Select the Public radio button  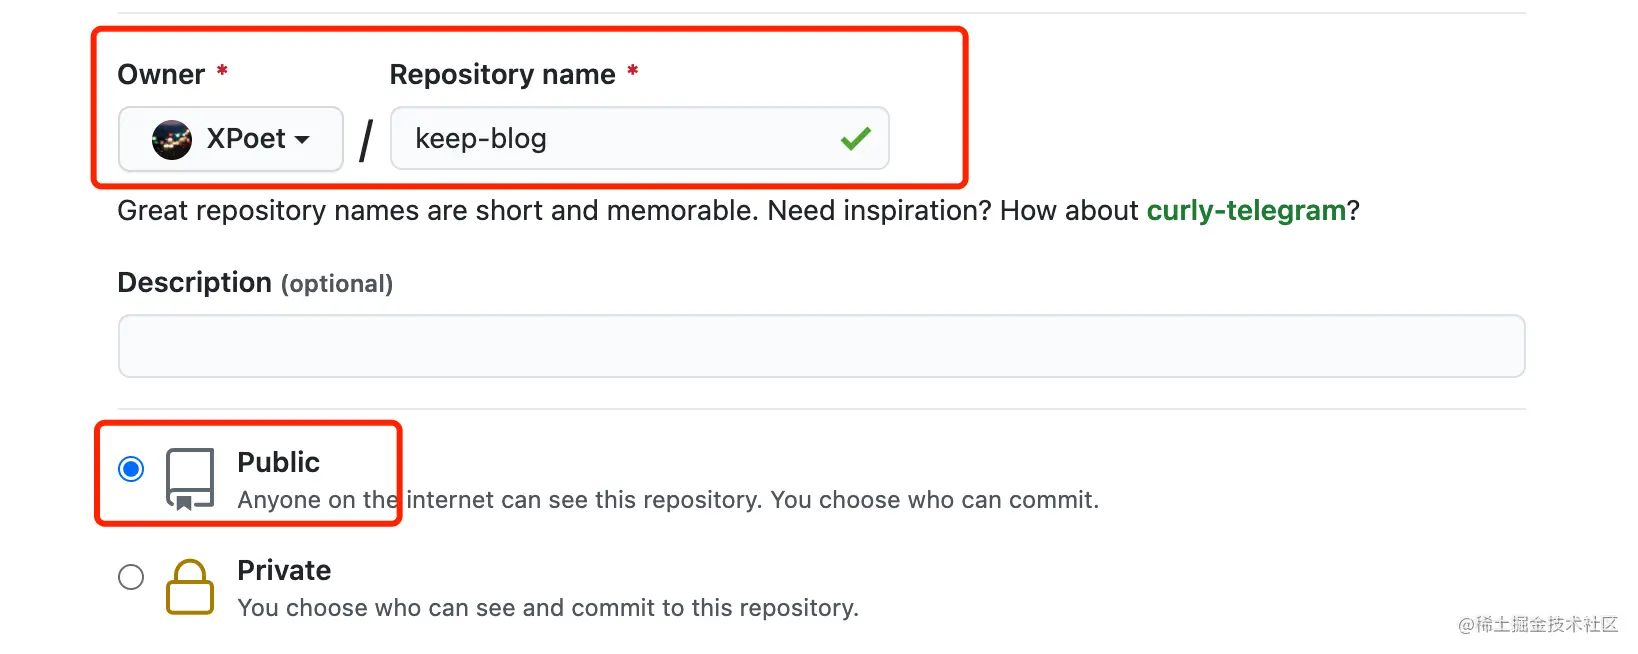pyautogui.click(x=131, y=469)
